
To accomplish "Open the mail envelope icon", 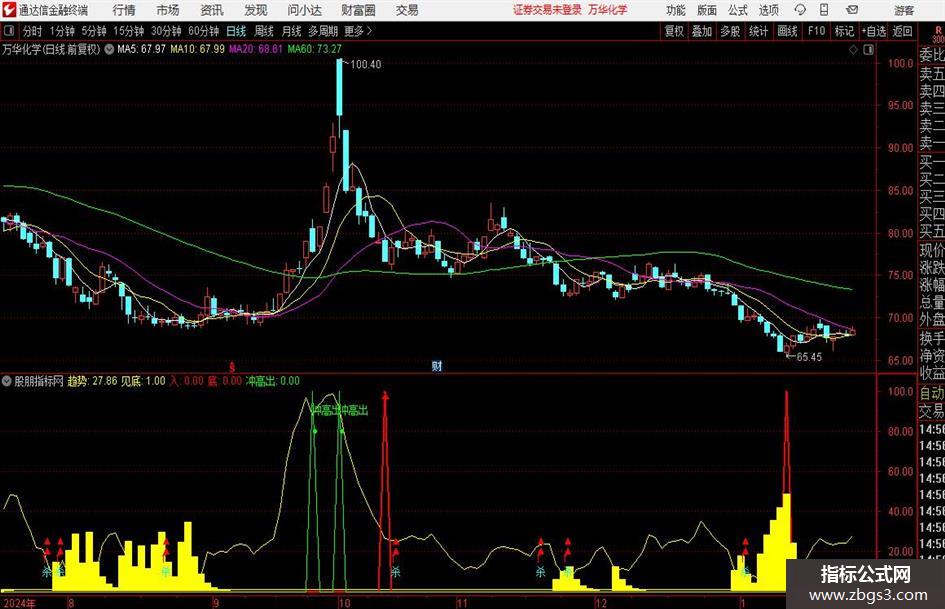I will coord(852,10).
